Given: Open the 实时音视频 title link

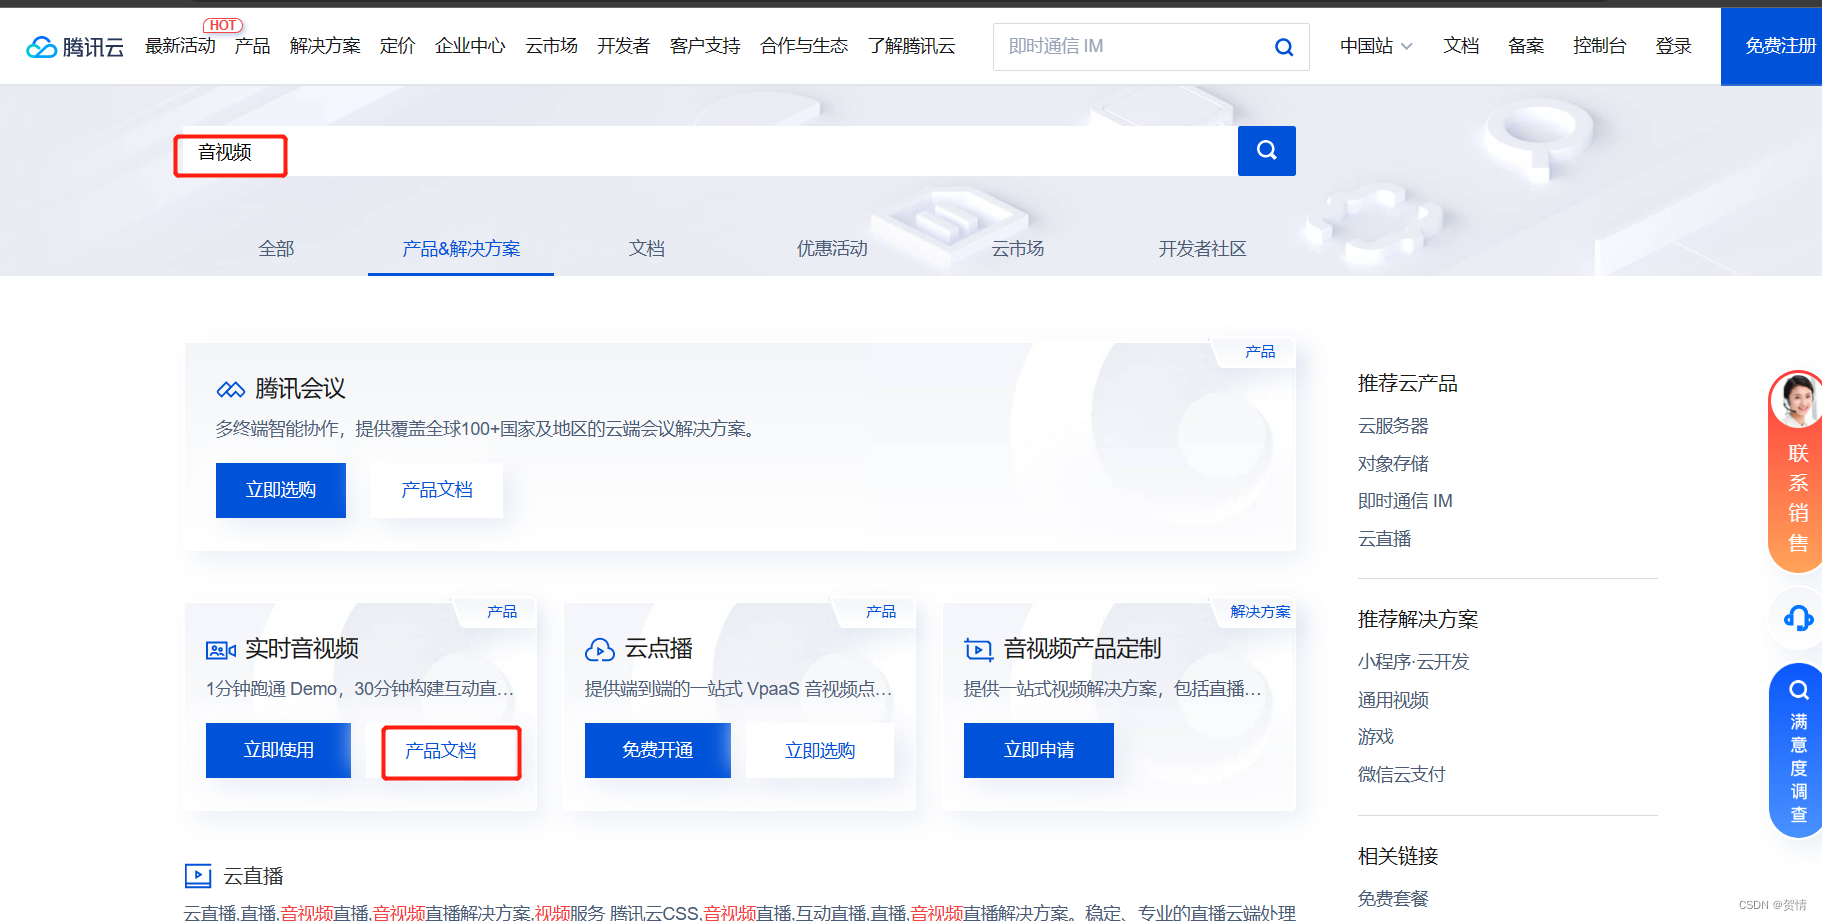Looking at the screenshot, I should pos(302,649).
